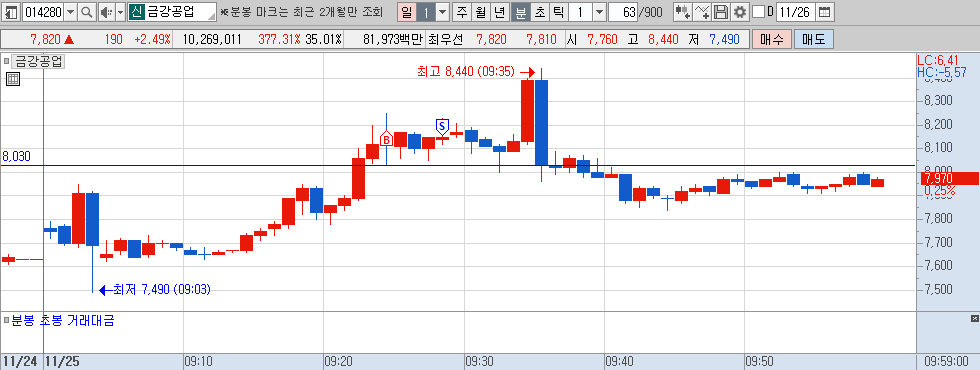
Task: Open the 일 period count dropdown arrow
Action: pos(442,11)
